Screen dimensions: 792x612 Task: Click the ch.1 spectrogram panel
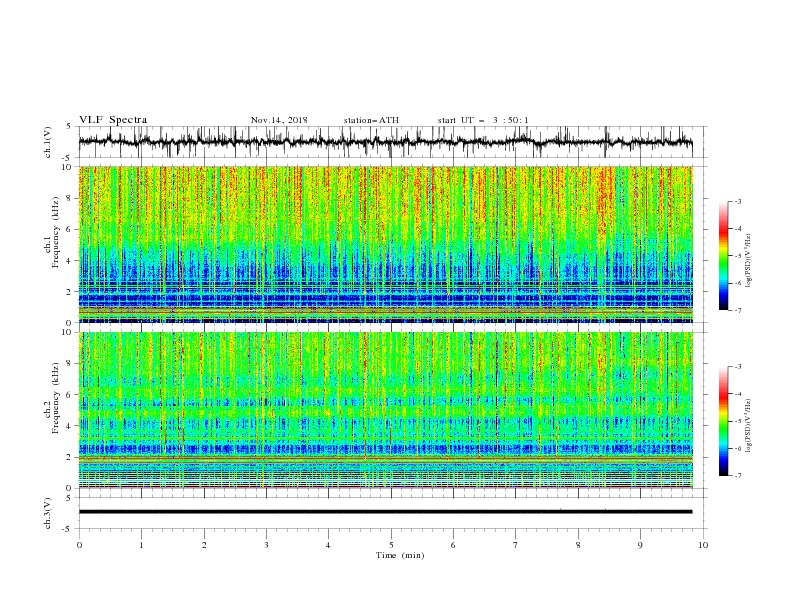pyautogui.click(x=385, y=244)
